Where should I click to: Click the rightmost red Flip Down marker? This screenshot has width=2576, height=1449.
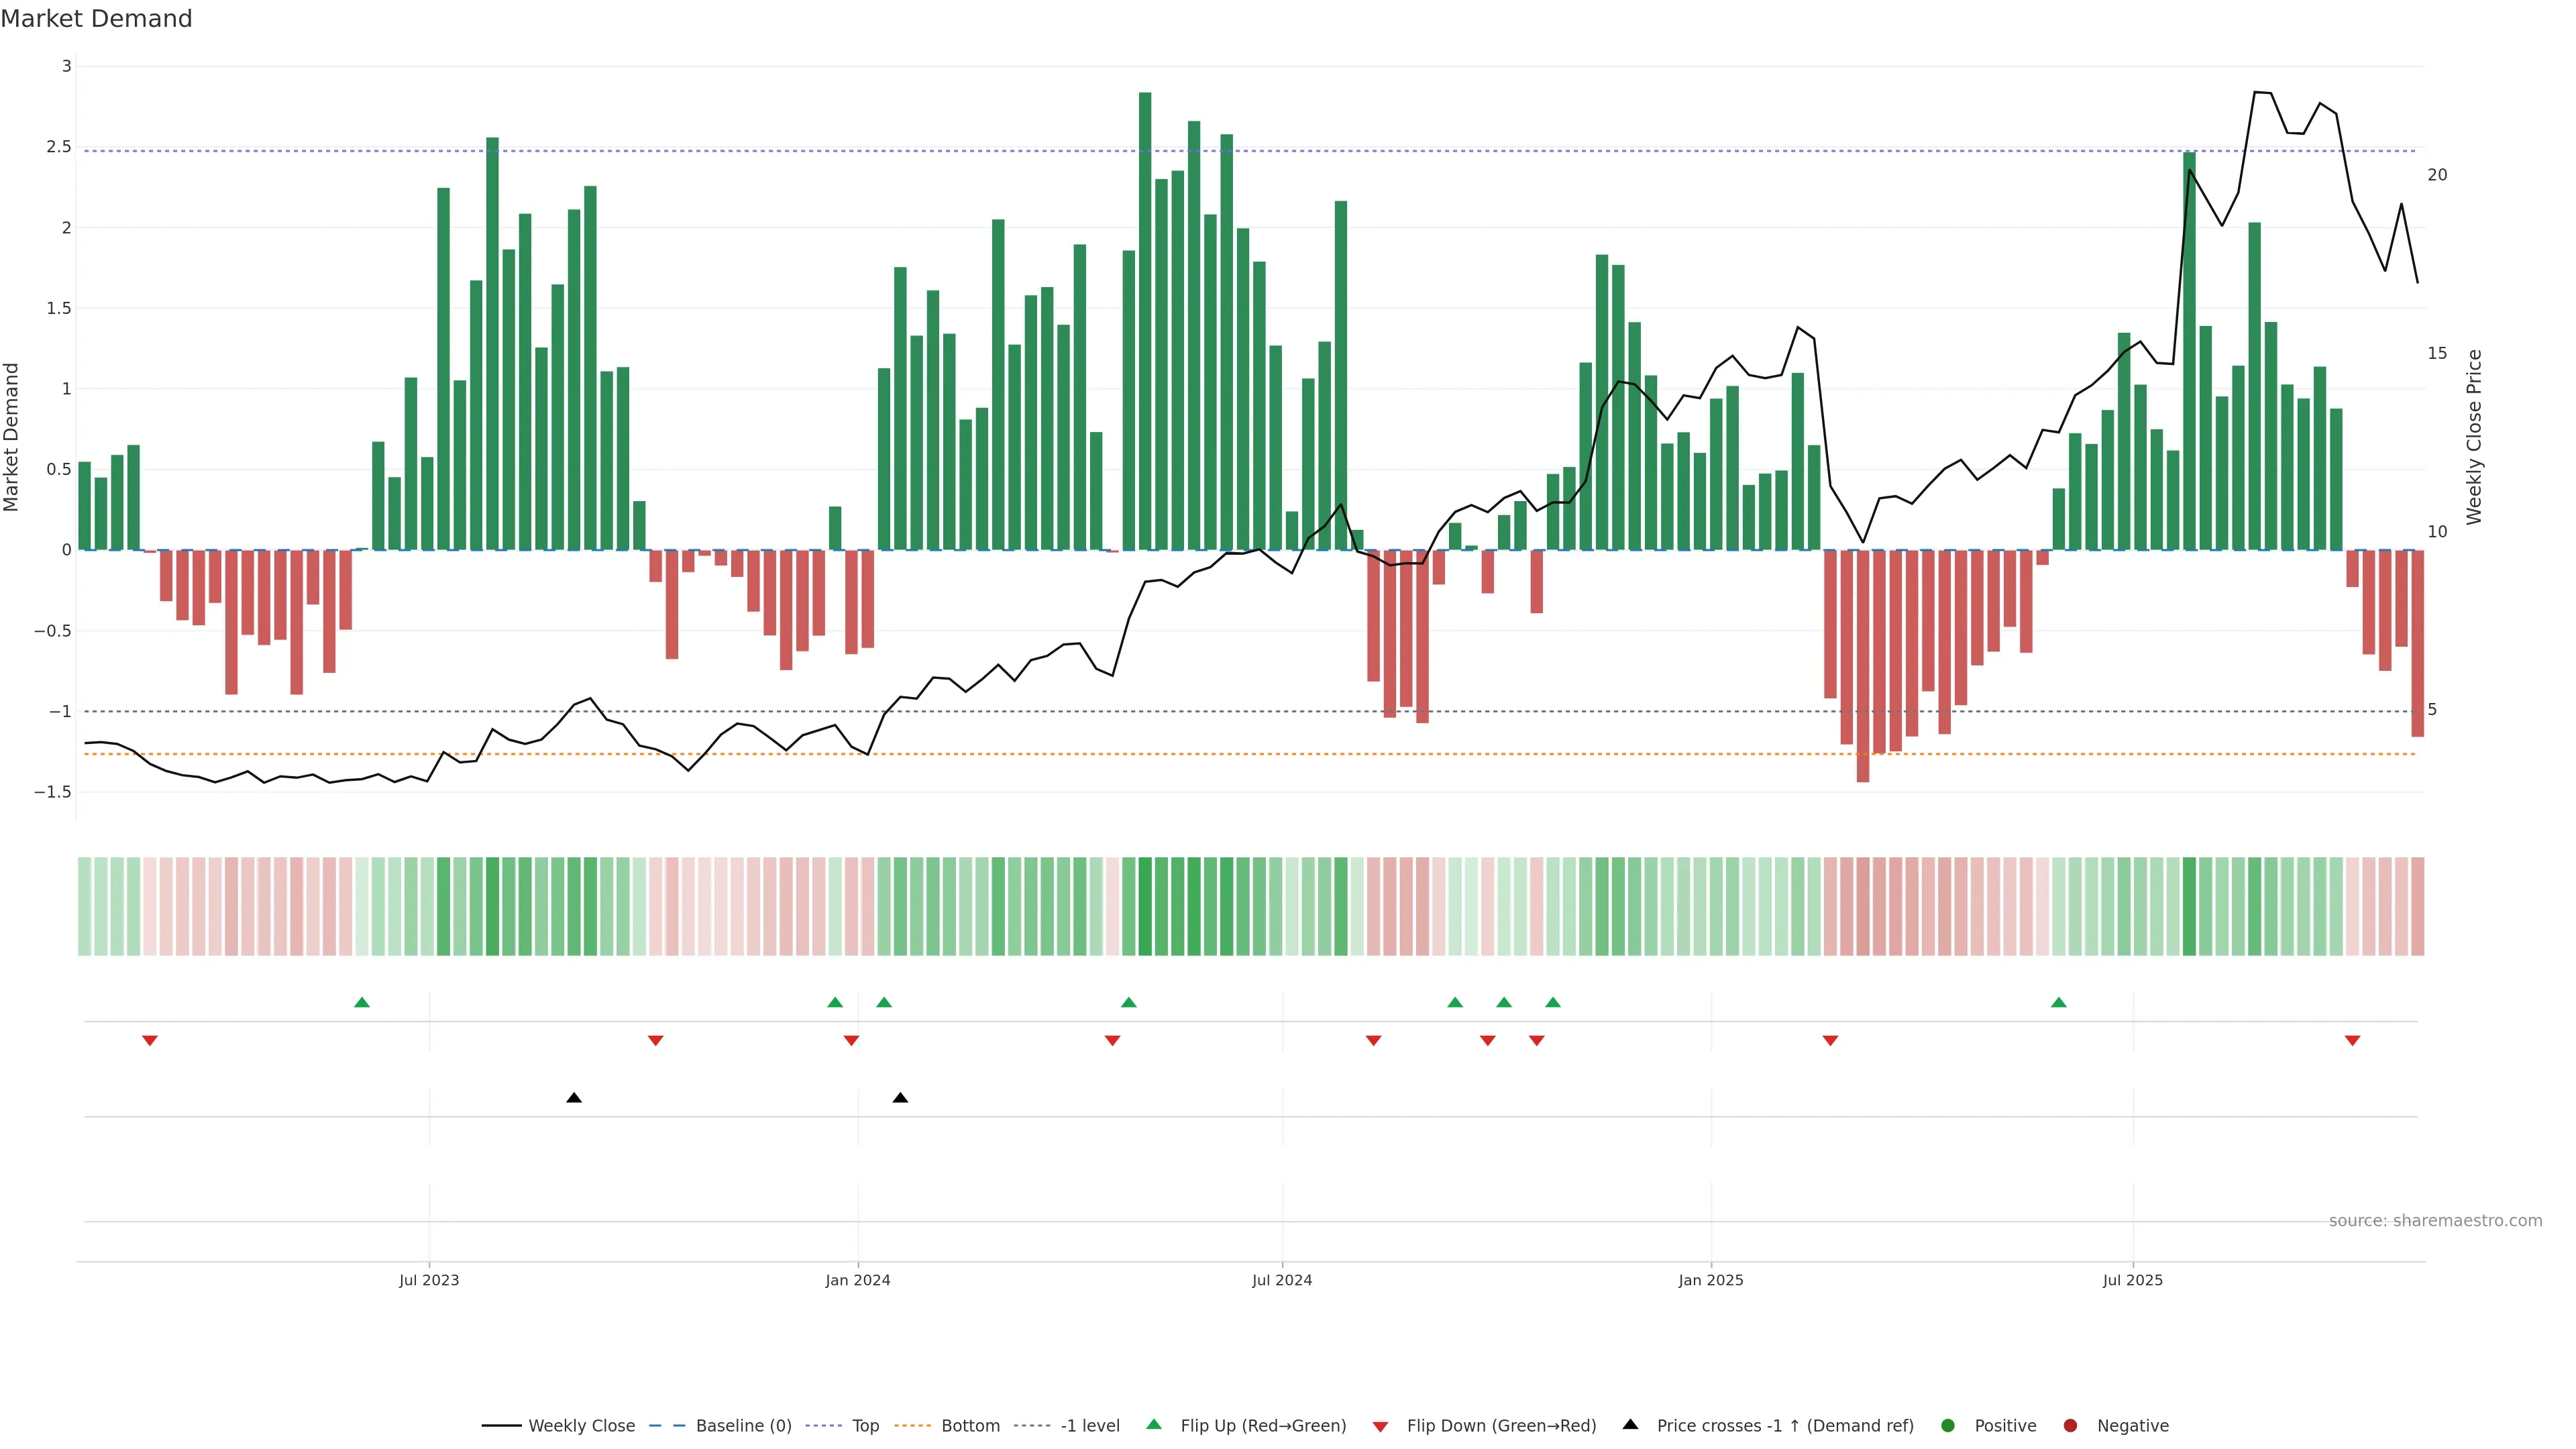pos(2352,1041)
